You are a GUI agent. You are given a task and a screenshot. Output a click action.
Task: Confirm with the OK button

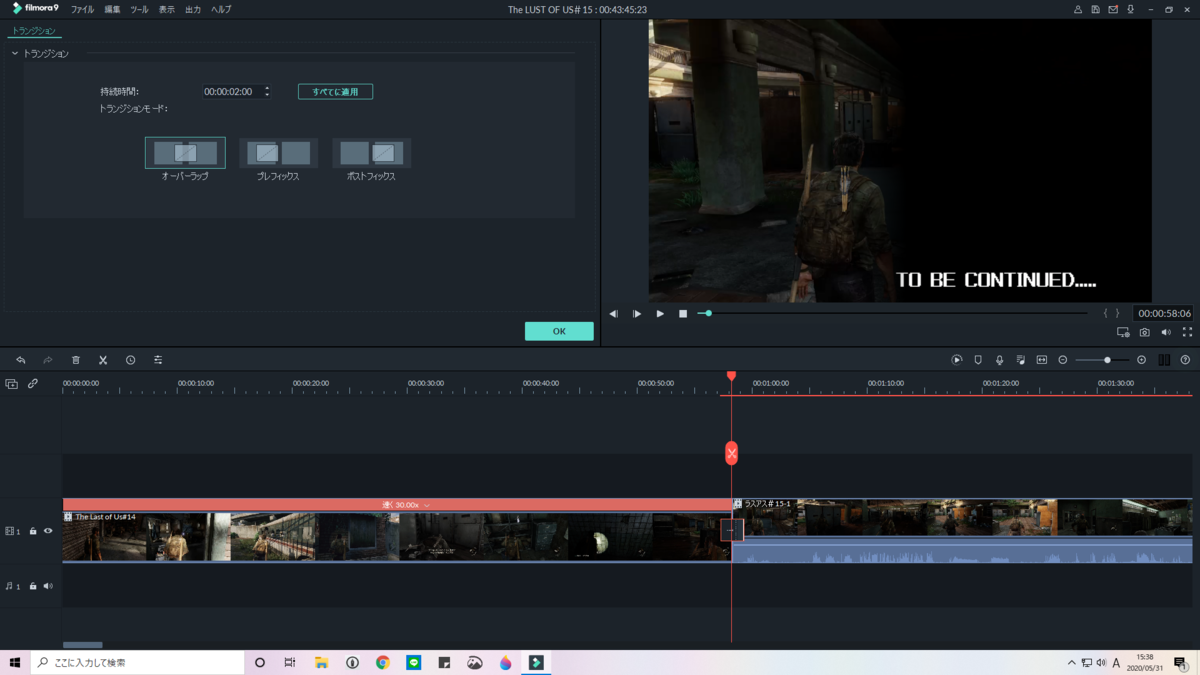pyautogui.click(x=559, y=331)
